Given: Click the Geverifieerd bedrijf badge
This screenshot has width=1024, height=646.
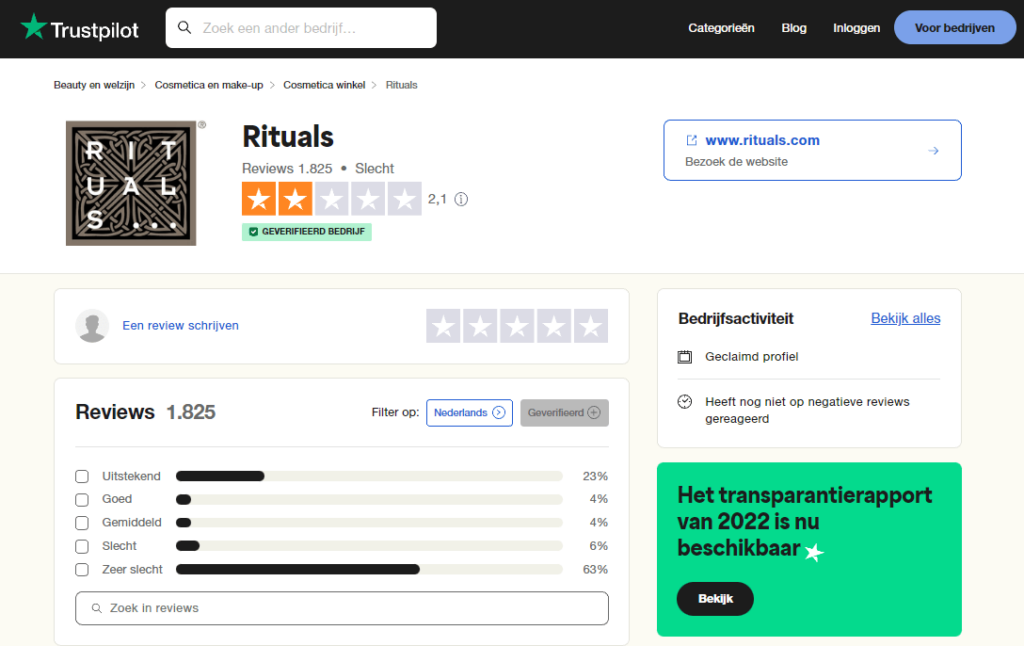Looking at the screenshot, I should click(x=306, y=232).
